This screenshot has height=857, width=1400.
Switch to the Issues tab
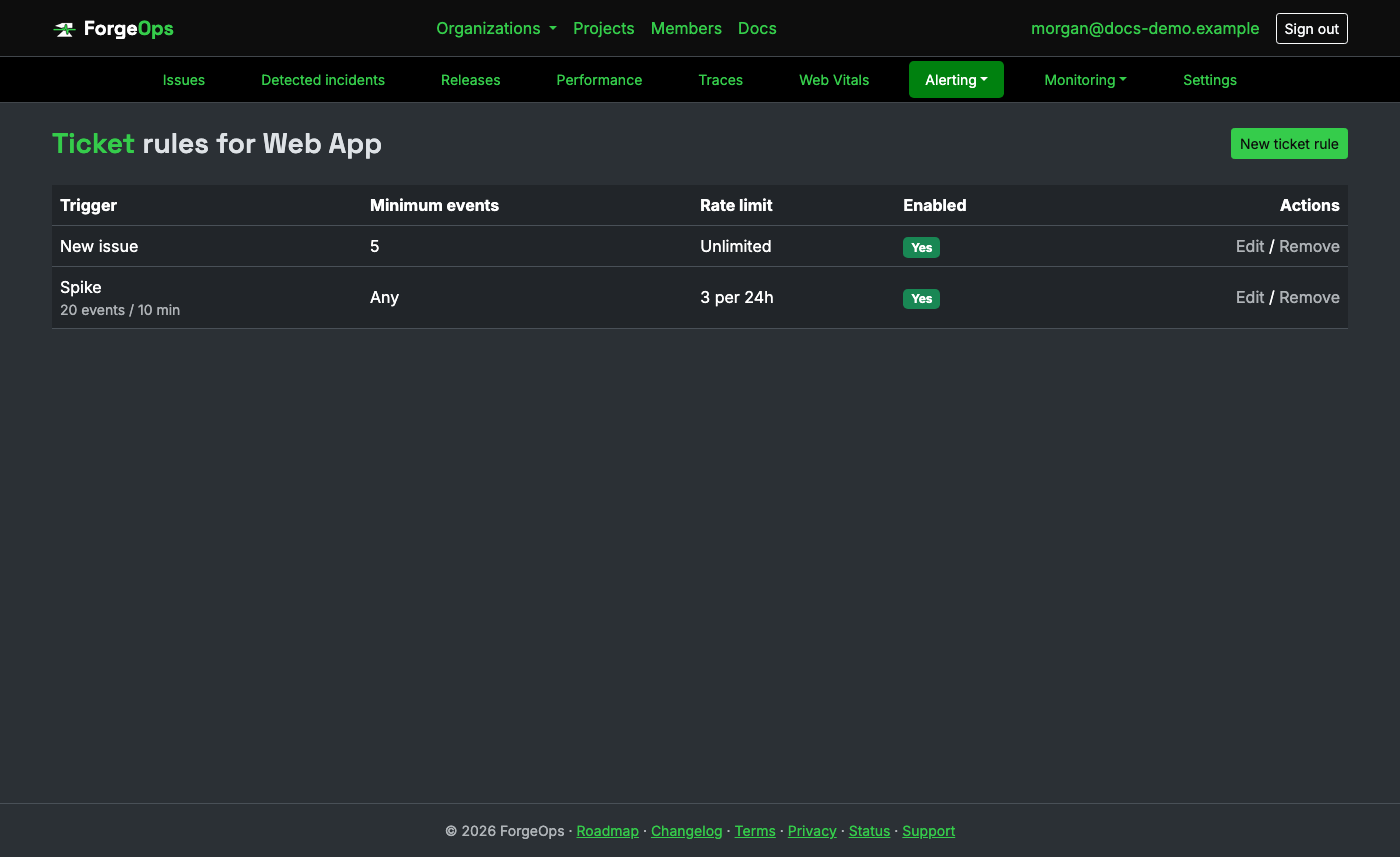[184, 80]
